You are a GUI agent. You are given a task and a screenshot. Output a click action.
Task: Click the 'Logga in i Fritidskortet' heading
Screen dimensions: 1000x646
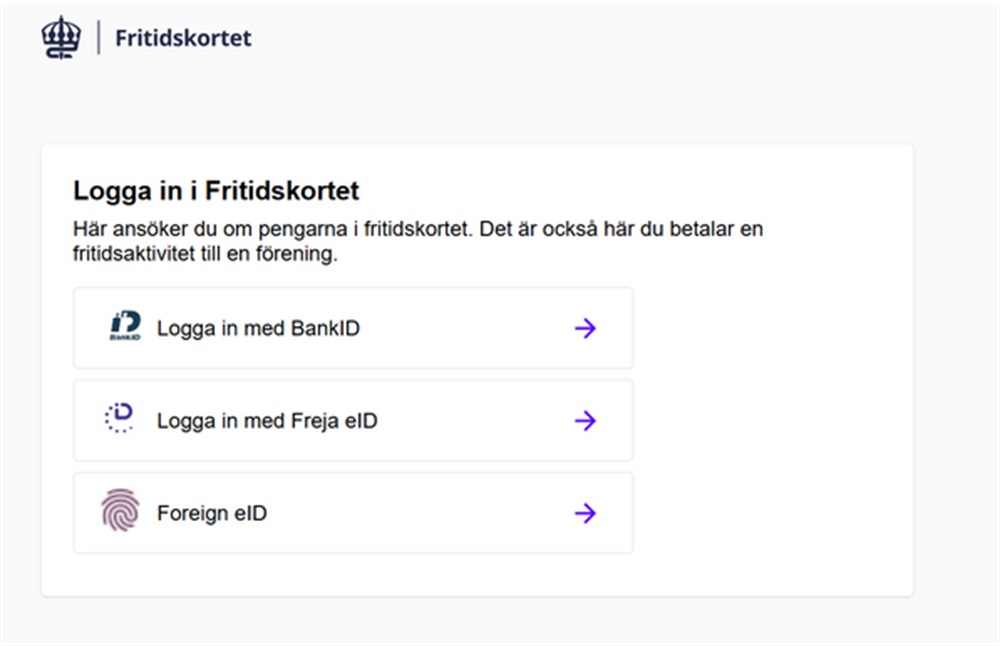tap(216, 190)
